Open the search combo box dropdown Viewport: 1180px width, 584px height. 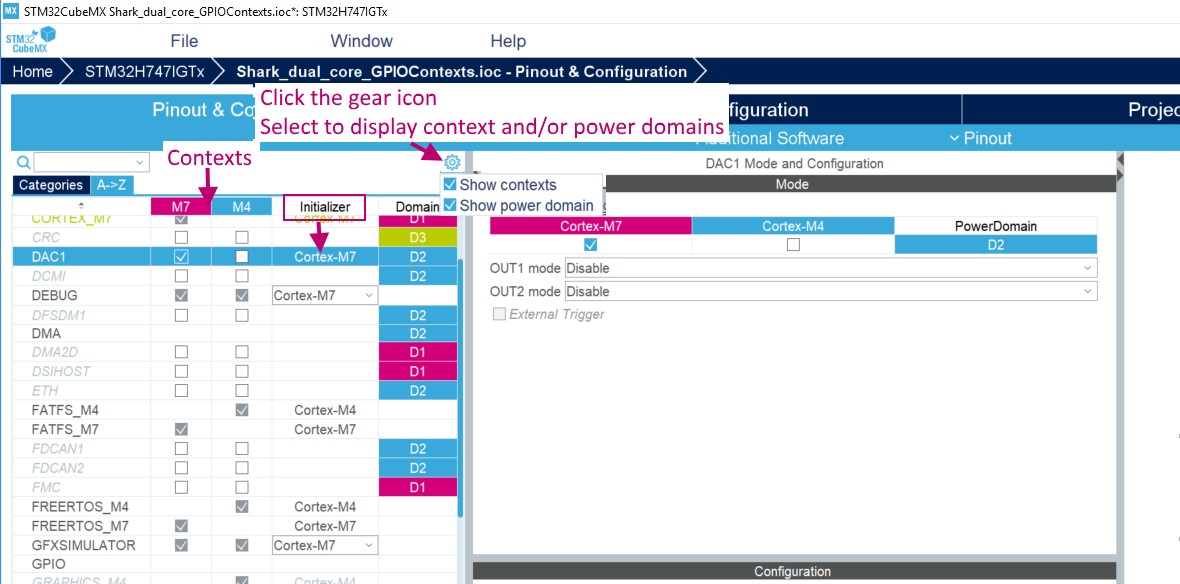tap(140, 163)
